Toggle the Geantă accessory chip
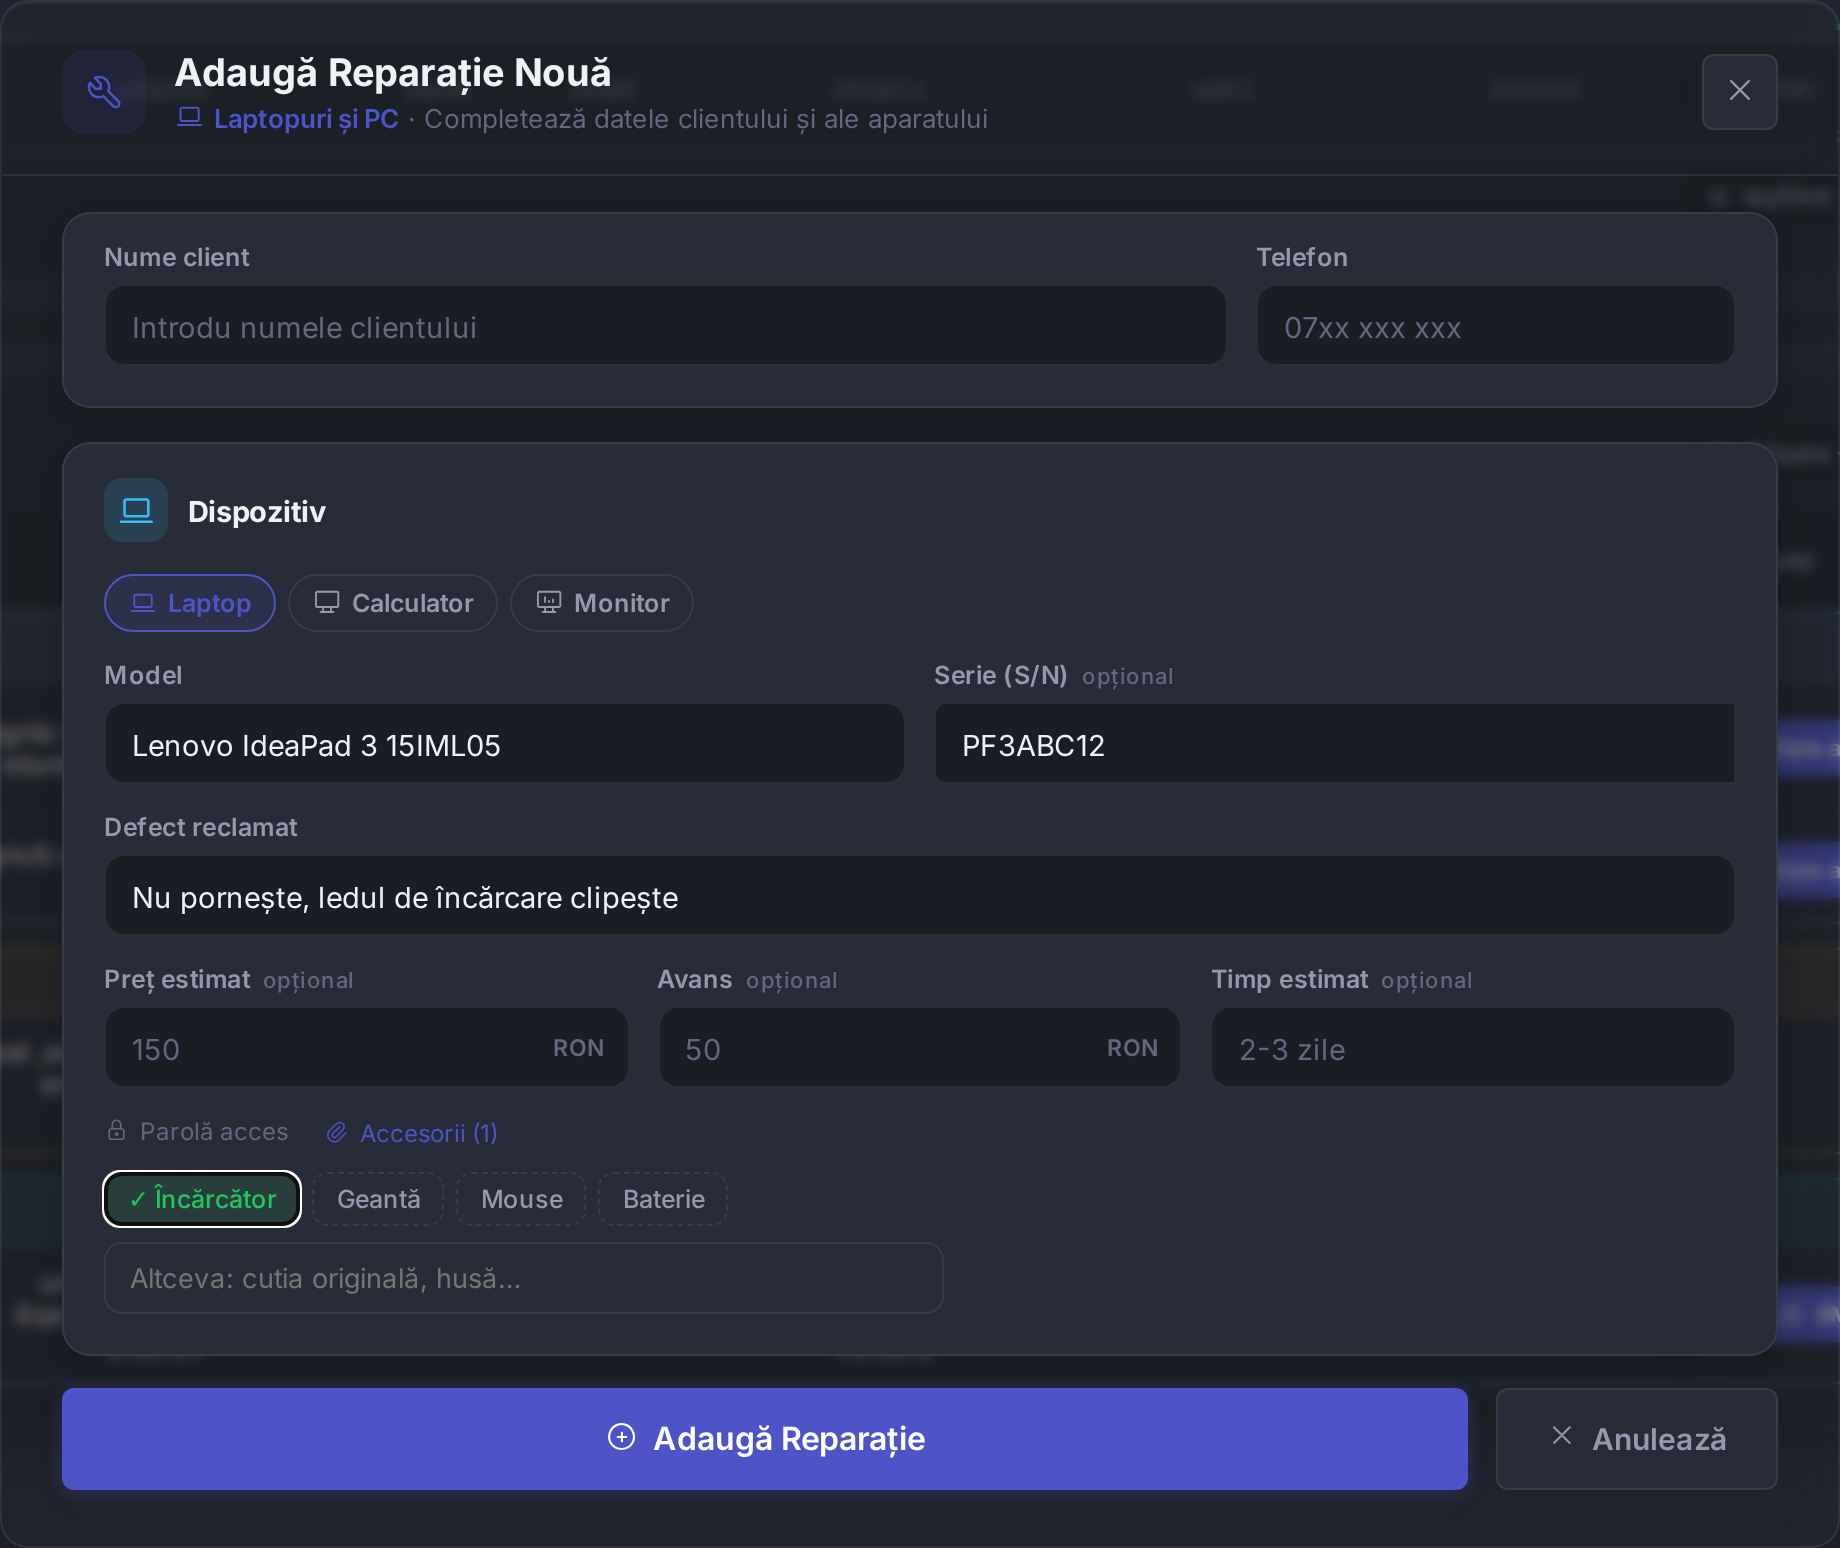Viewport: 1840px width, 1548px height. [378, 1199]
